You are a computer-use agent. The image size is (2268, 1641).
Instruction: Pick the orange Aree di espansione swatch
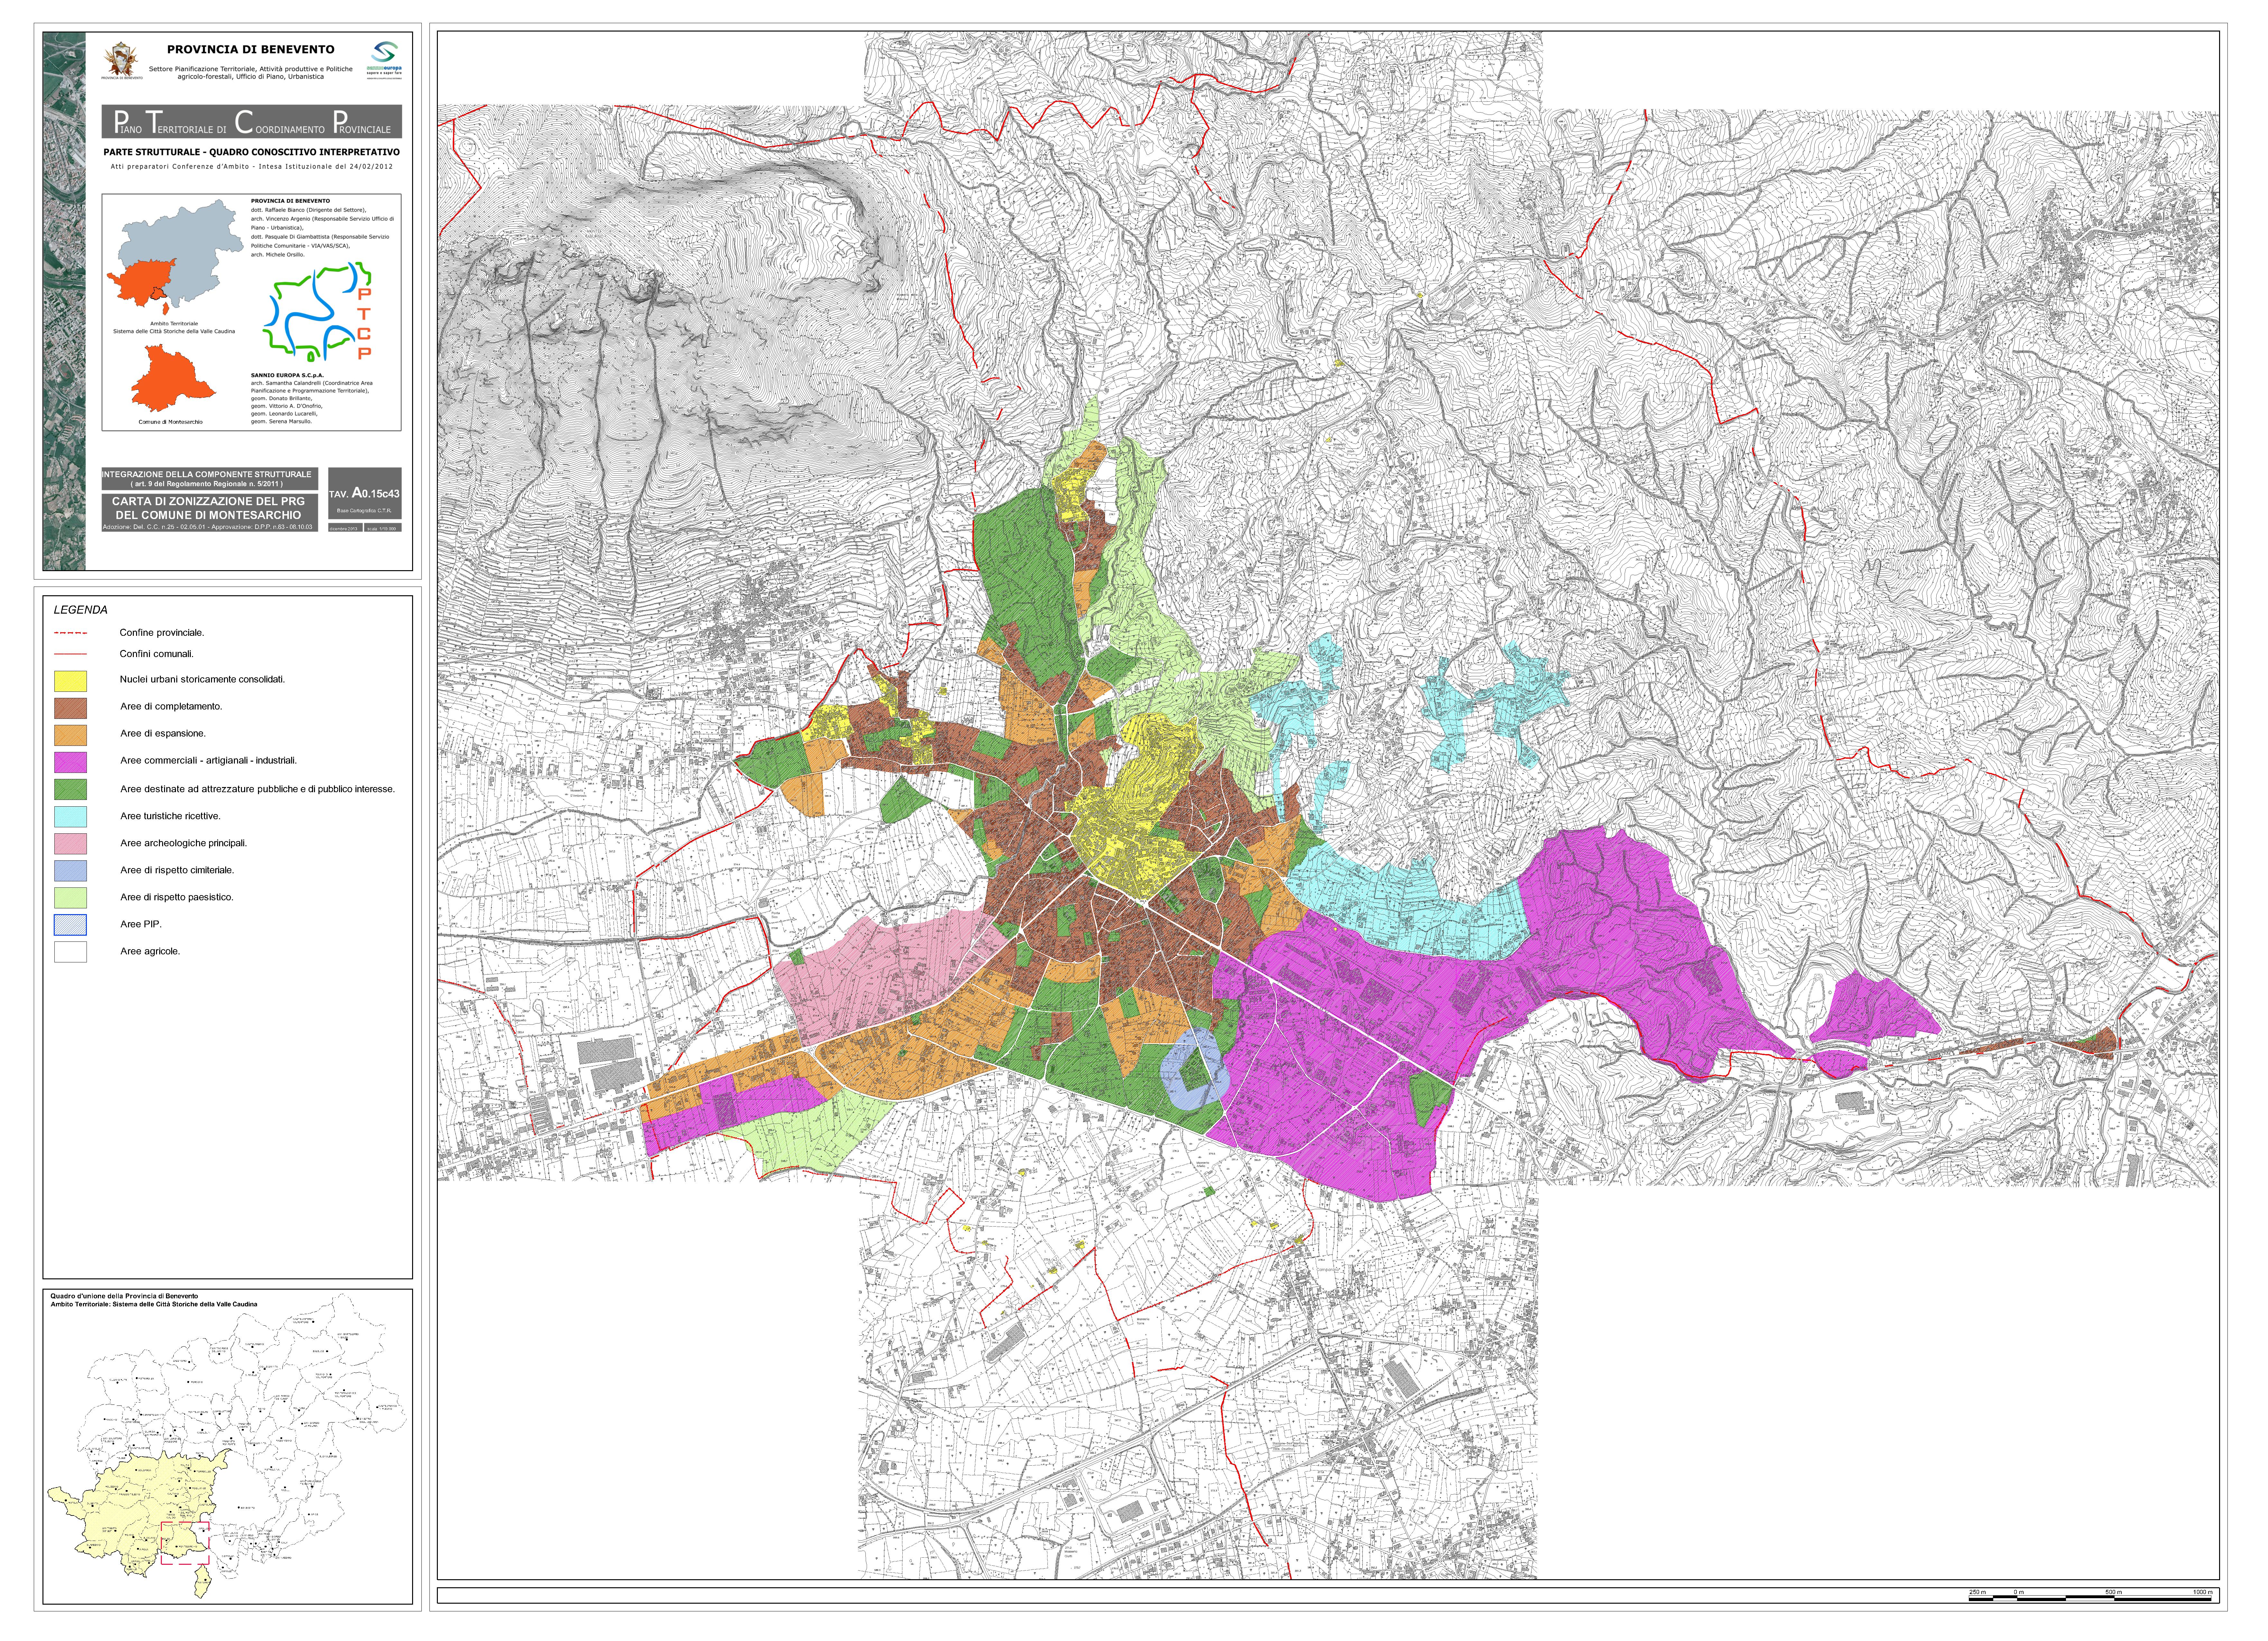click(70, 735)
